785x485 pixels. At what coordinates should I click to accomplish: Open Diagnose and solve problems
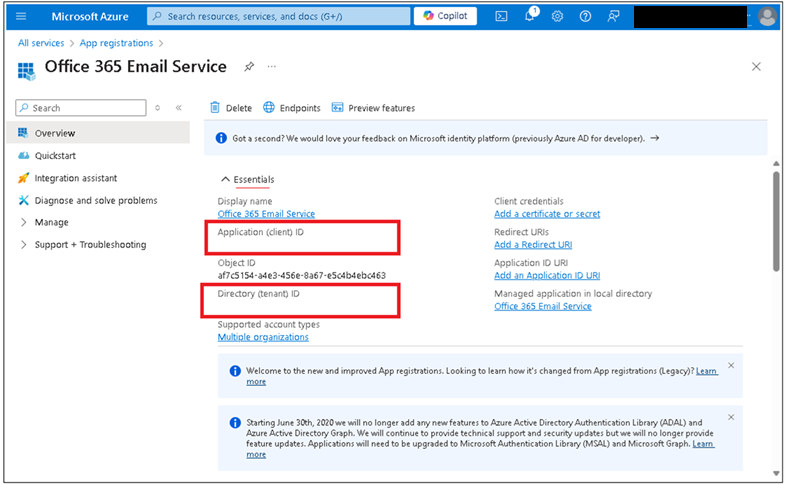point(98,200)
